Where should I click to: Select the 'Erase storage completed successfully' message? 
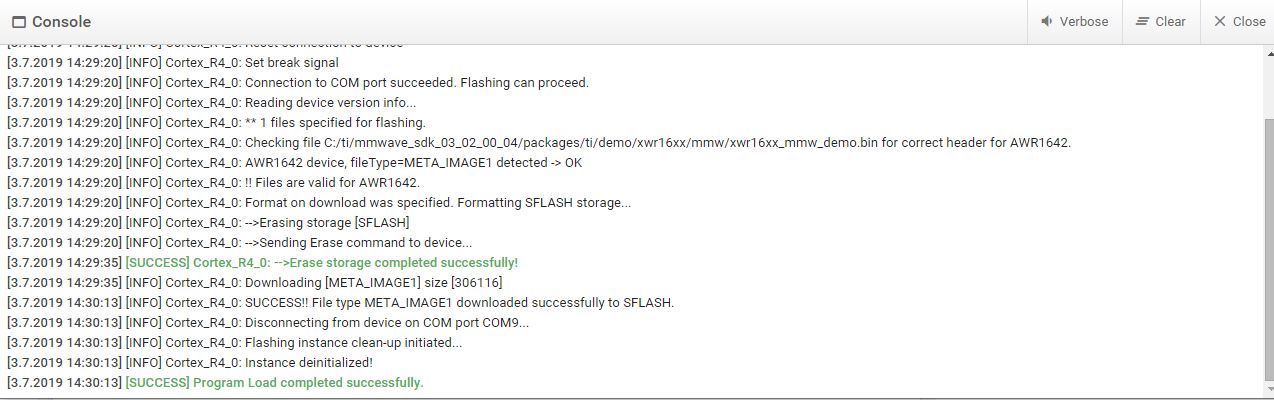[262, 263]
